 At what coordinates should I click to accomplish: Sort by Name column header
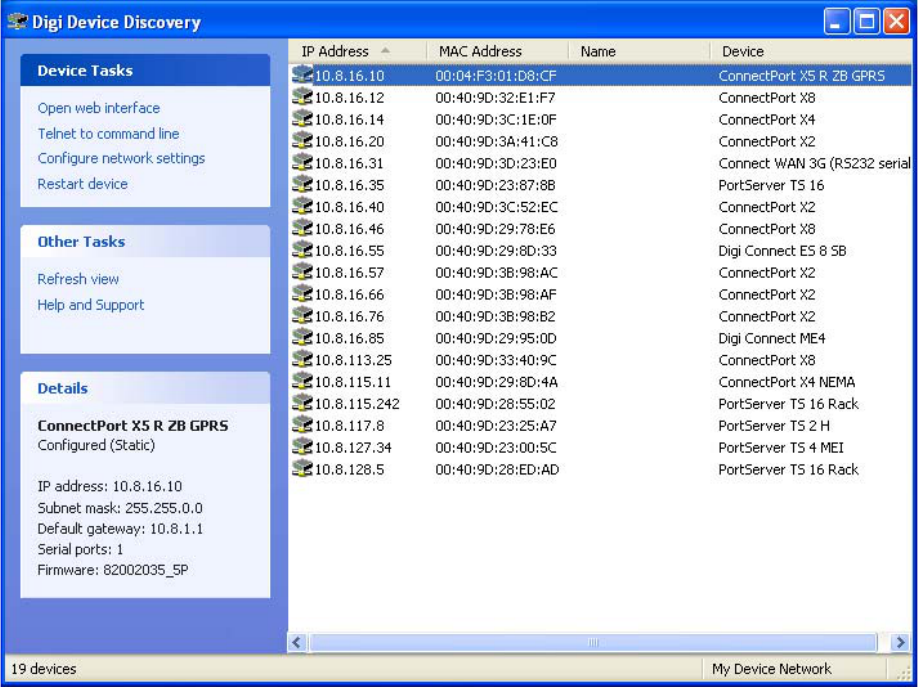[x=639, y=52]
